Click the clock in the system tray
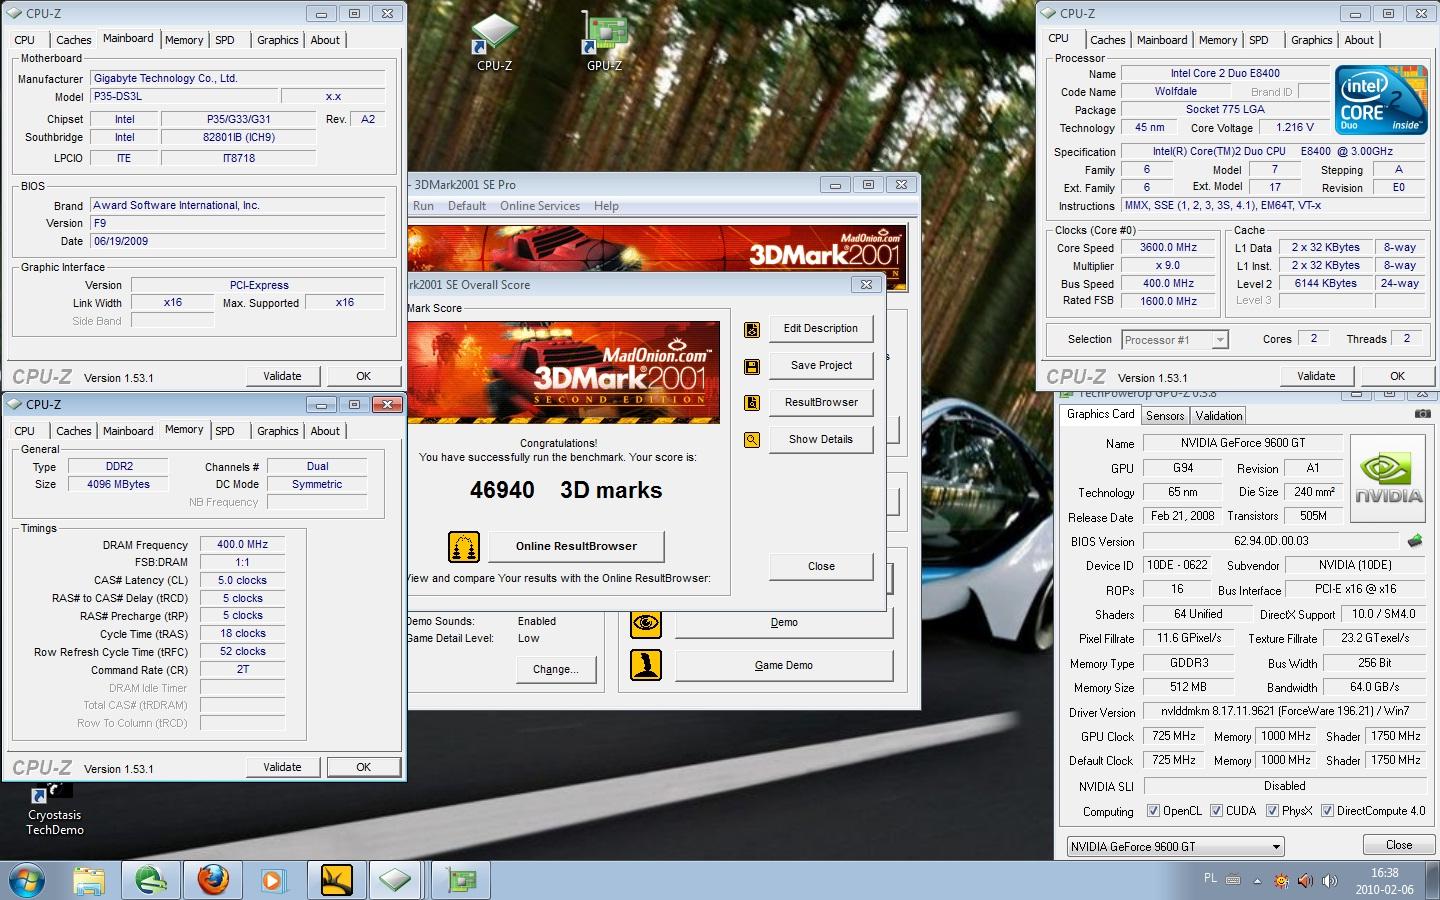The height and width of the screenshot is (900, 1440). point(1384,881)
